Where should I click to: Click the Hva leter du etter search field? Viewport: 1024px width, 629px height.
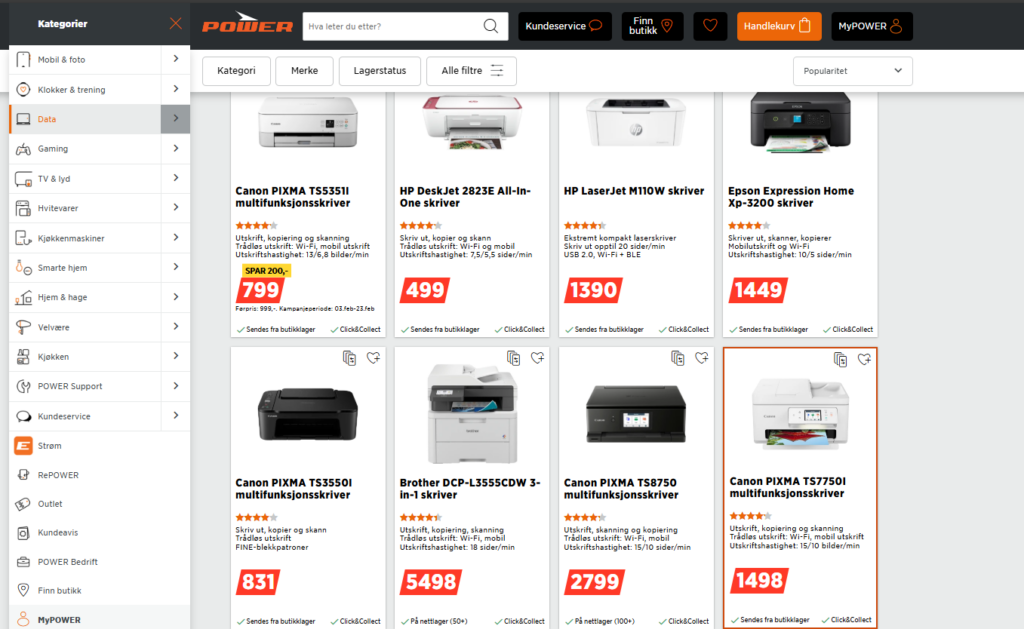pyautogui.click(x=393, y=26)
